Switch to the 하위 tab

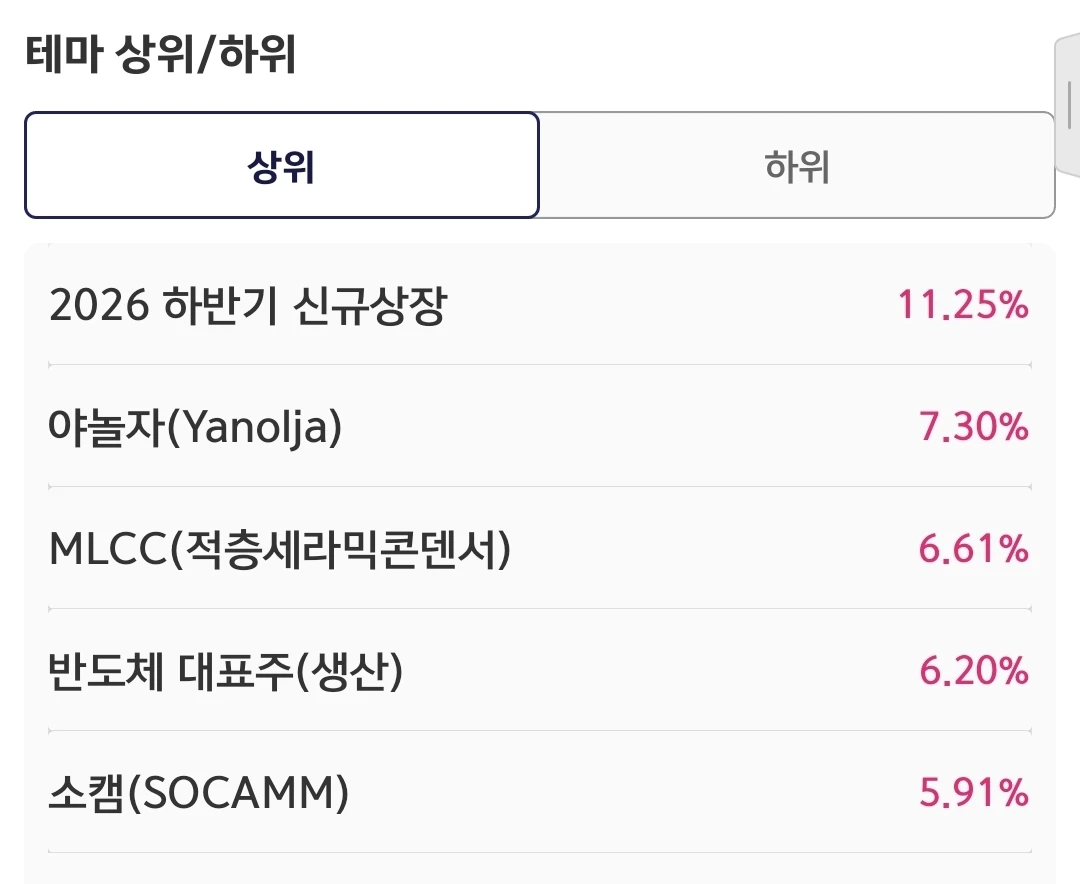(x=796, y=165)
